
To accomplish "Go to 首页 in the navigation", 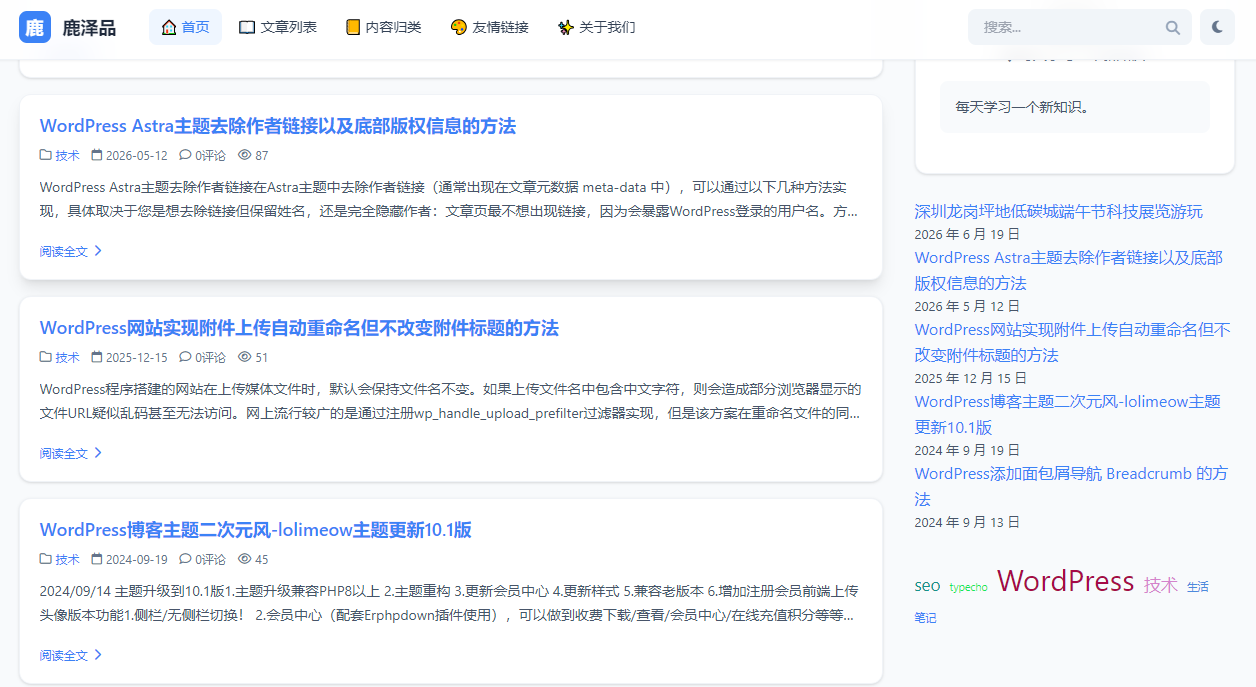I will [x=185, y=27].
